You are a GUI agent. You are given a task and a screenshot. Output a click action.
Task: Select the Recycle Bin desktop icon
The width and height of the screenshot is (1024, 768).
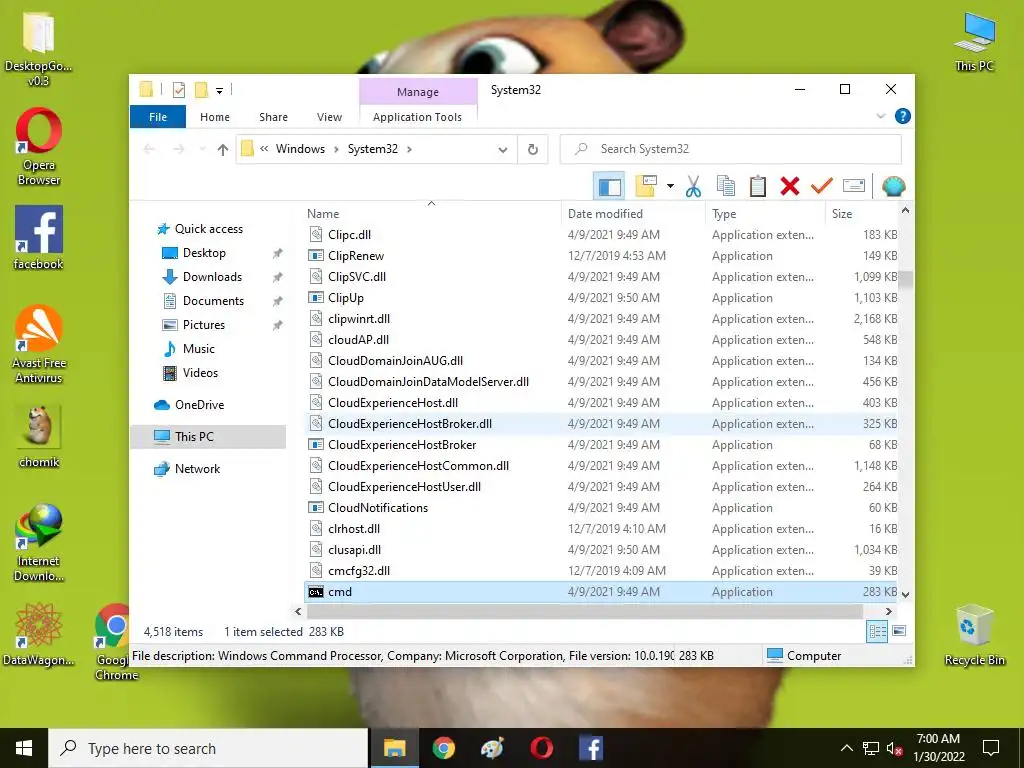tap(975, 635)
